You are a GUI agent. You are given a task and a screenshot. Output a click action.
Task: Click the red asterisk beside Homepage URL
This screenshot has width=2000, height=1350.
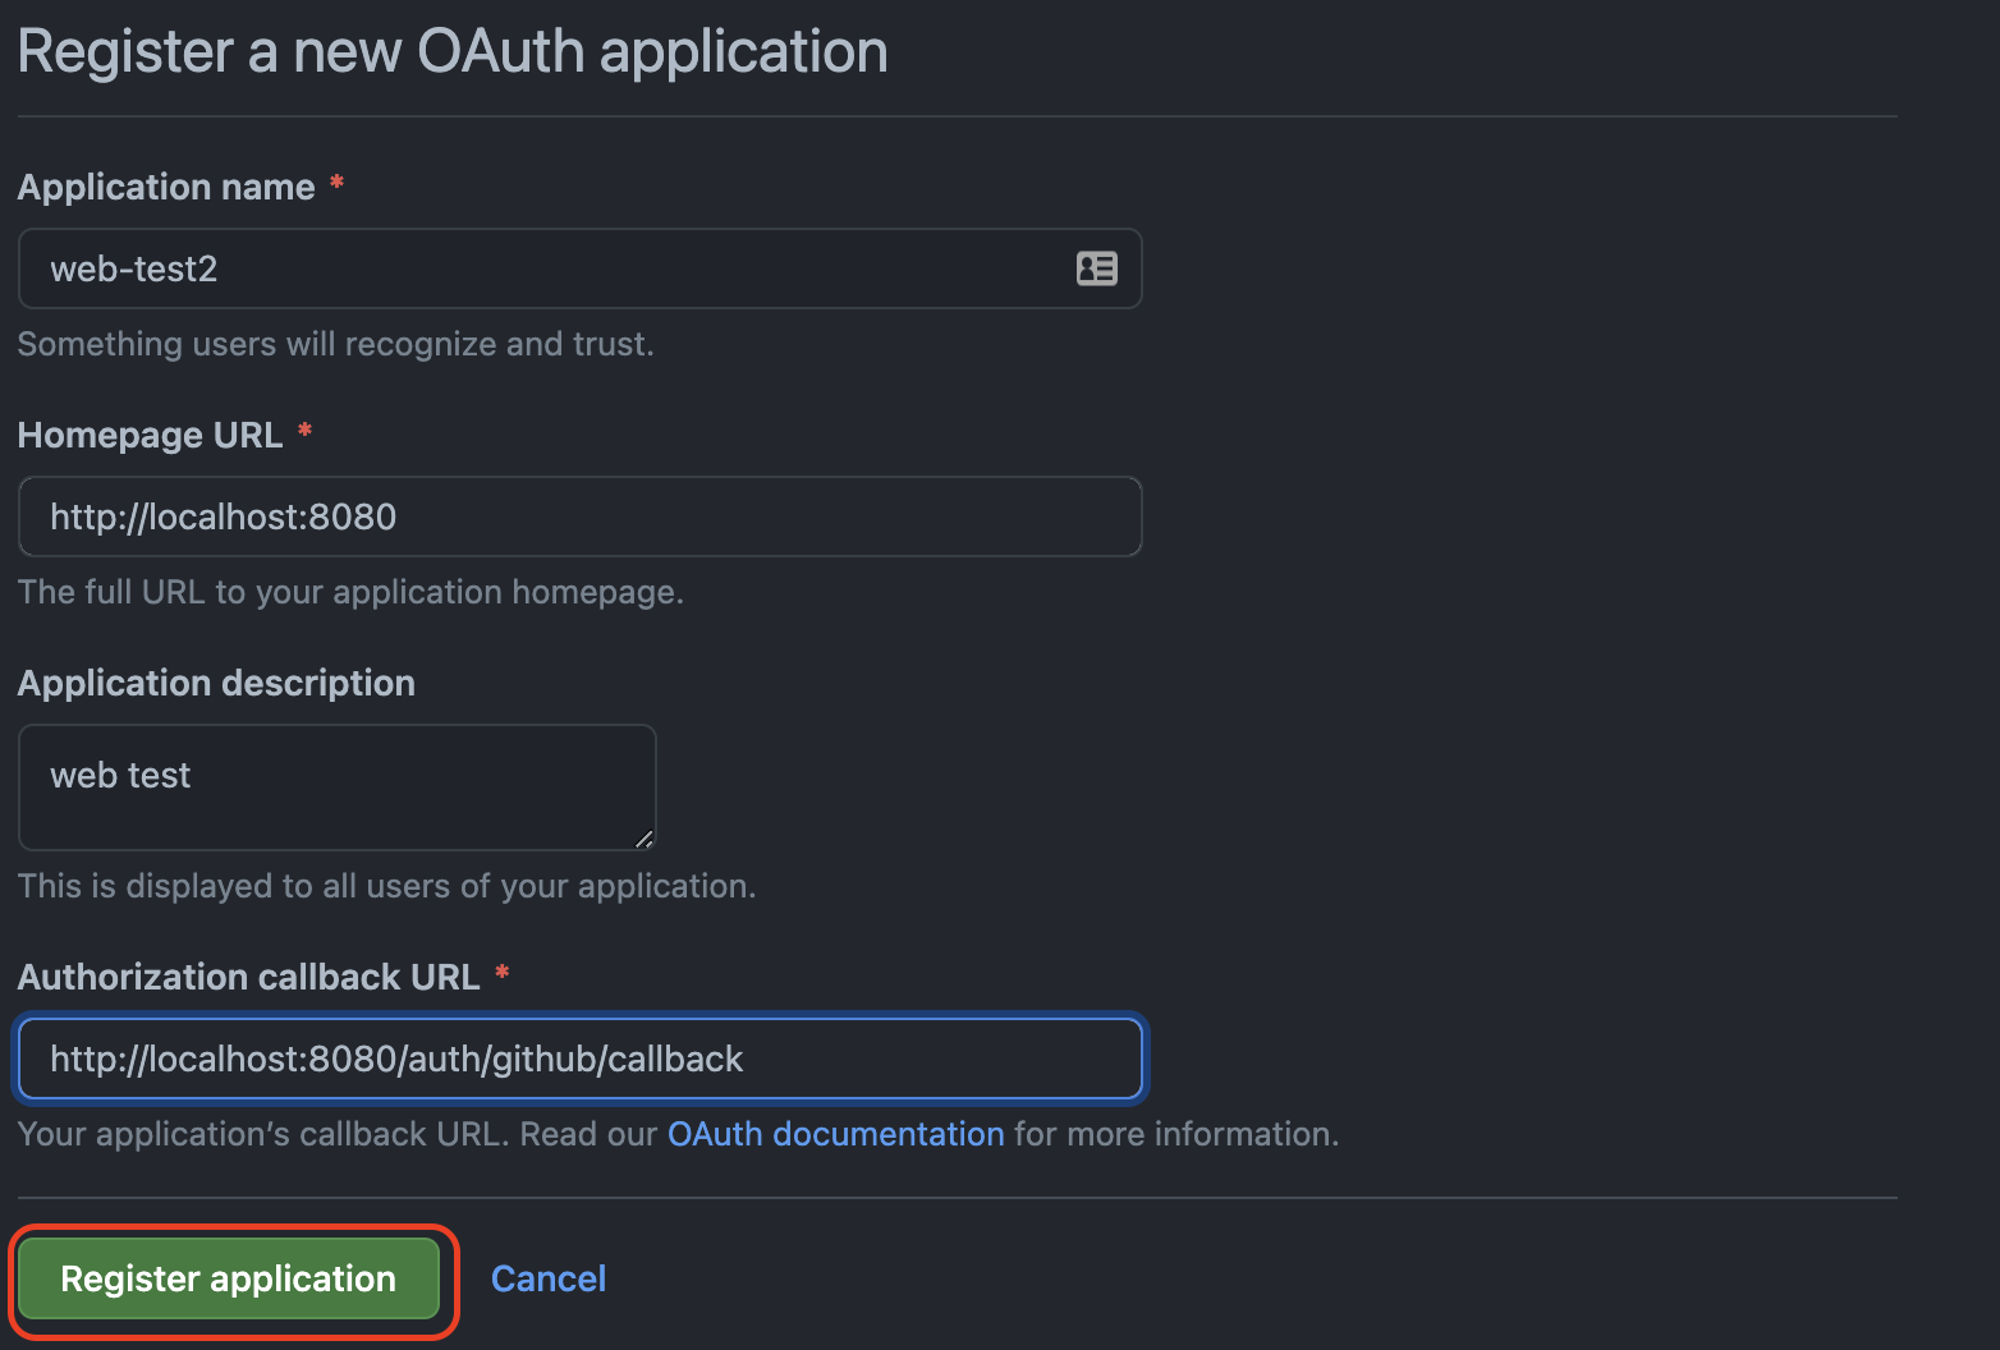(x=305, y=431)
